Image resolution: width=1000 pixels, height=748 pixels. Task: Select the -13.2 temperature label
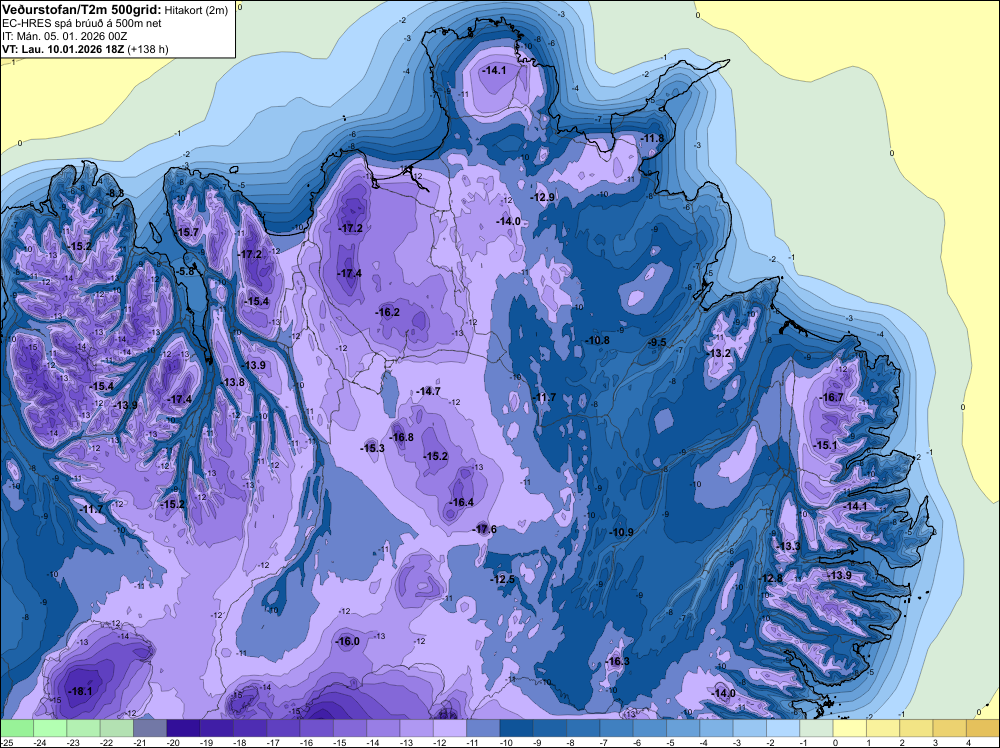(x=719, y=353)
